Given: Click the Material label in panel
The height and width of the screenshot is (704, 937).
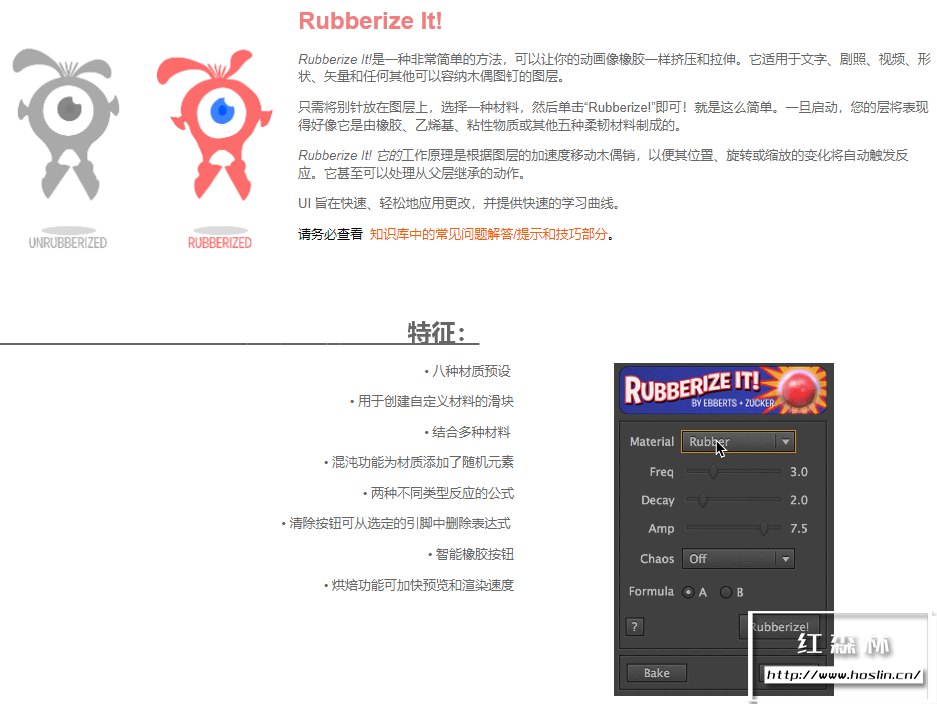Looking at the screenshot, I should [651, 442].
